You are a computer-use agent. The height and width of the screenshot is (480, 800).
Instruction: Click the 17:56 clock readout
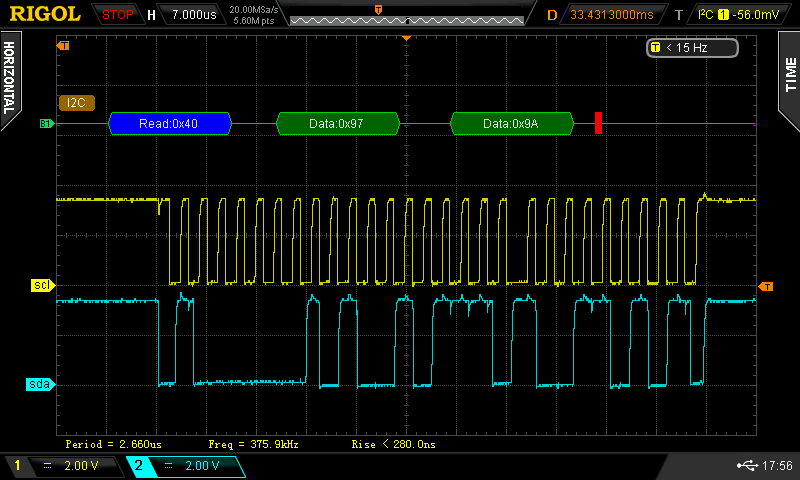click(777, 465)
